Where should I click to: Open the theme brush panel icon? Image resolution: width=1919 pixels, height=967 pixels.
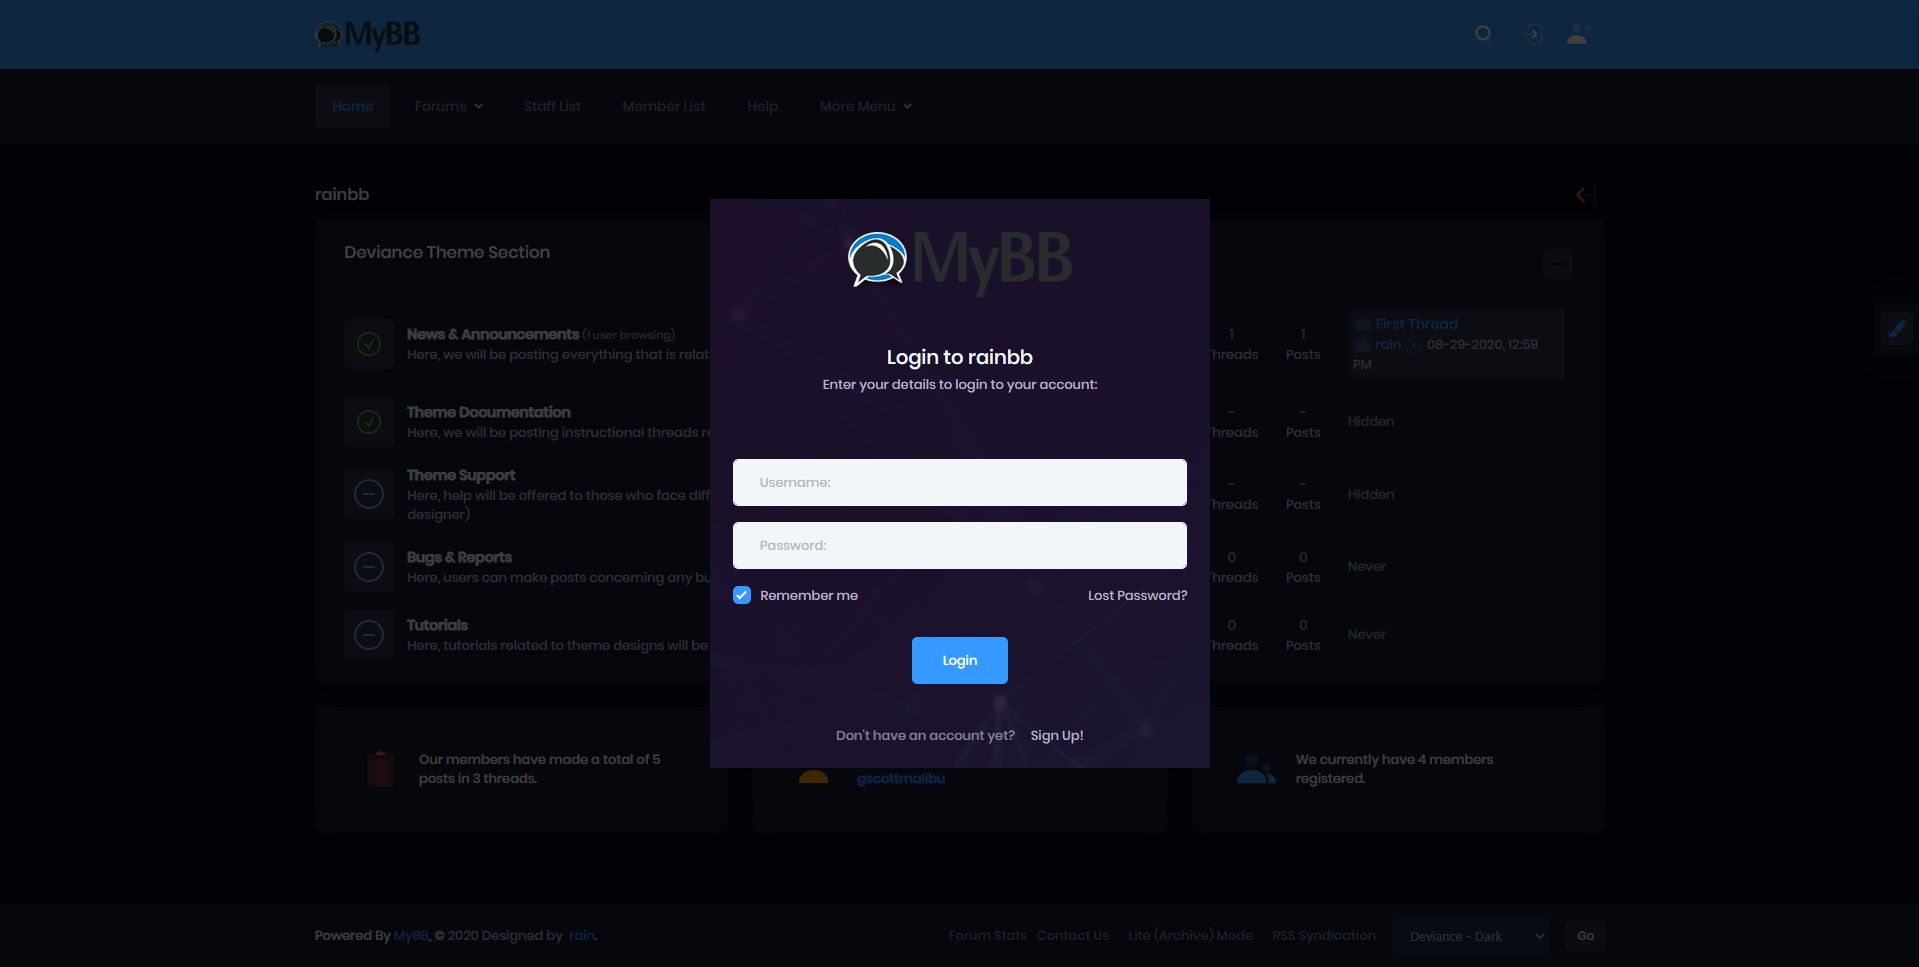[1896, 328]
